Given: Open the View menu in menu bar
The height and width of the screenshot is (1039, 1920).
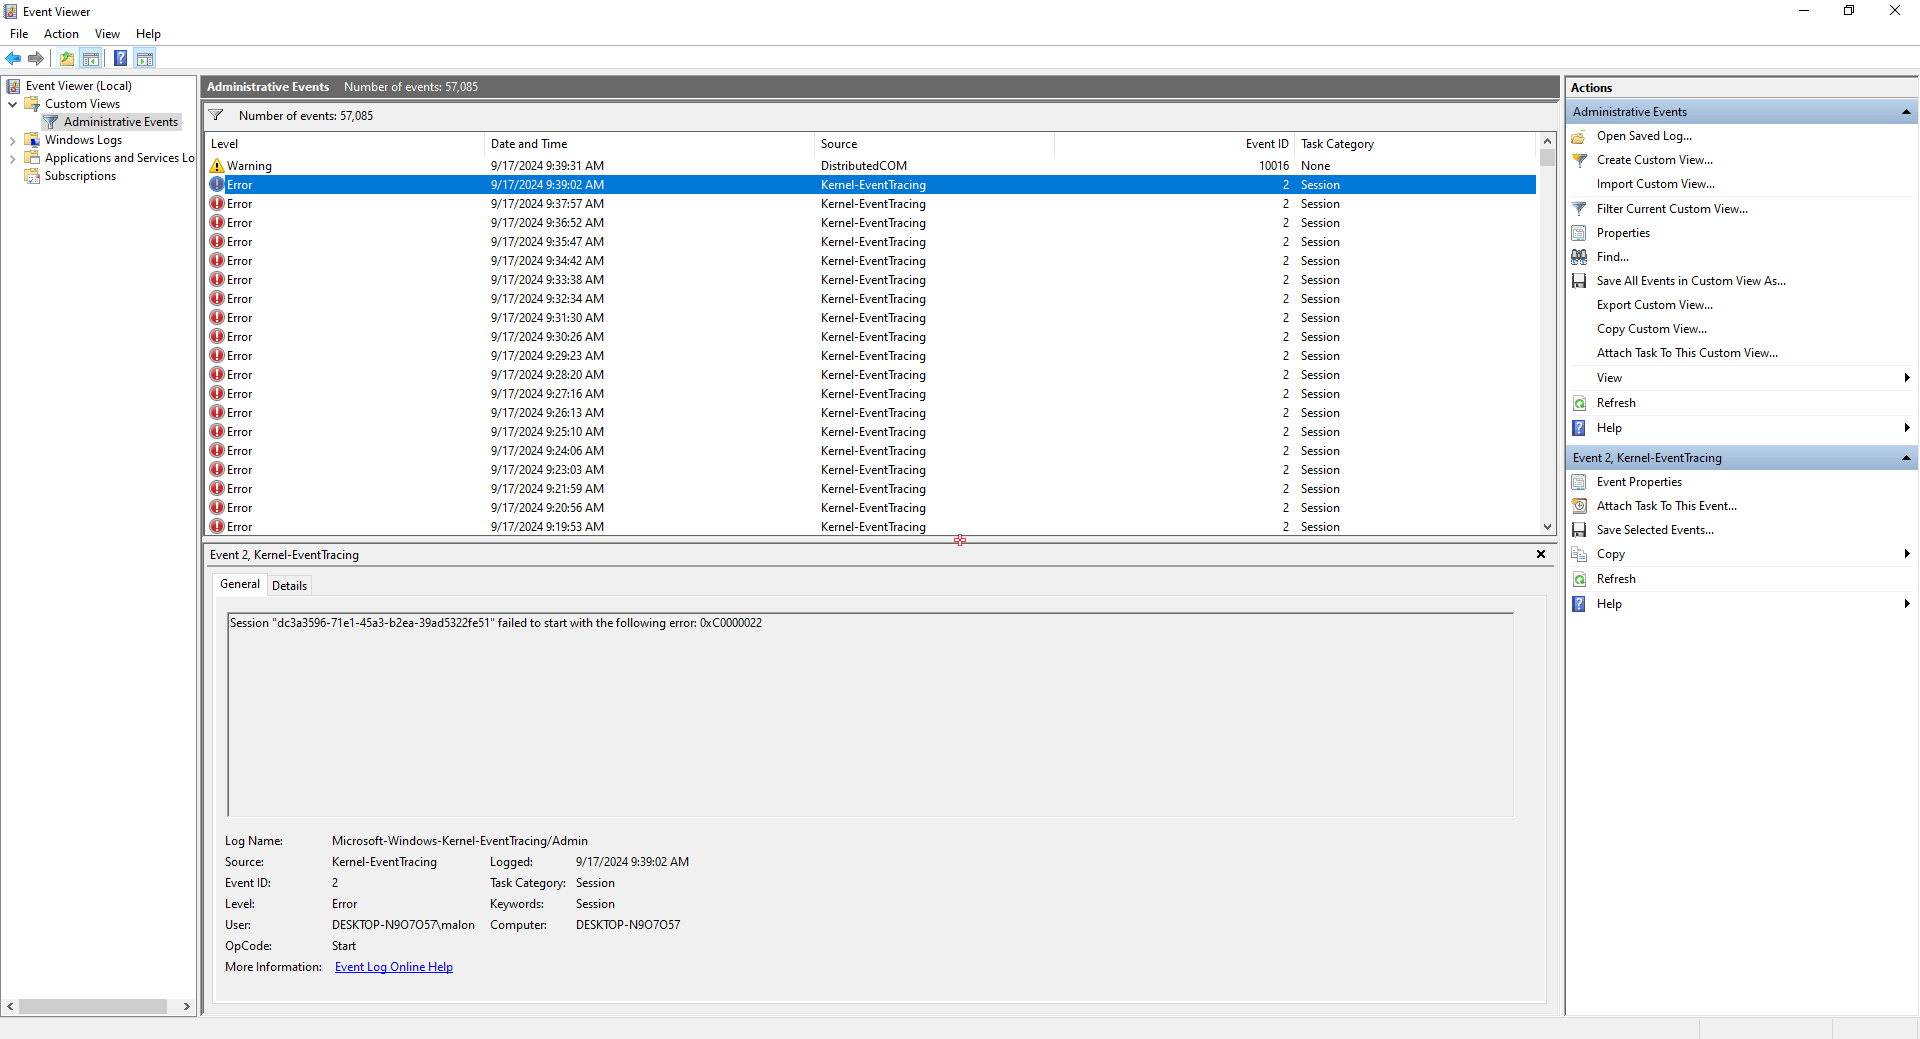Looking at the screenshot, I should point(107,34).
